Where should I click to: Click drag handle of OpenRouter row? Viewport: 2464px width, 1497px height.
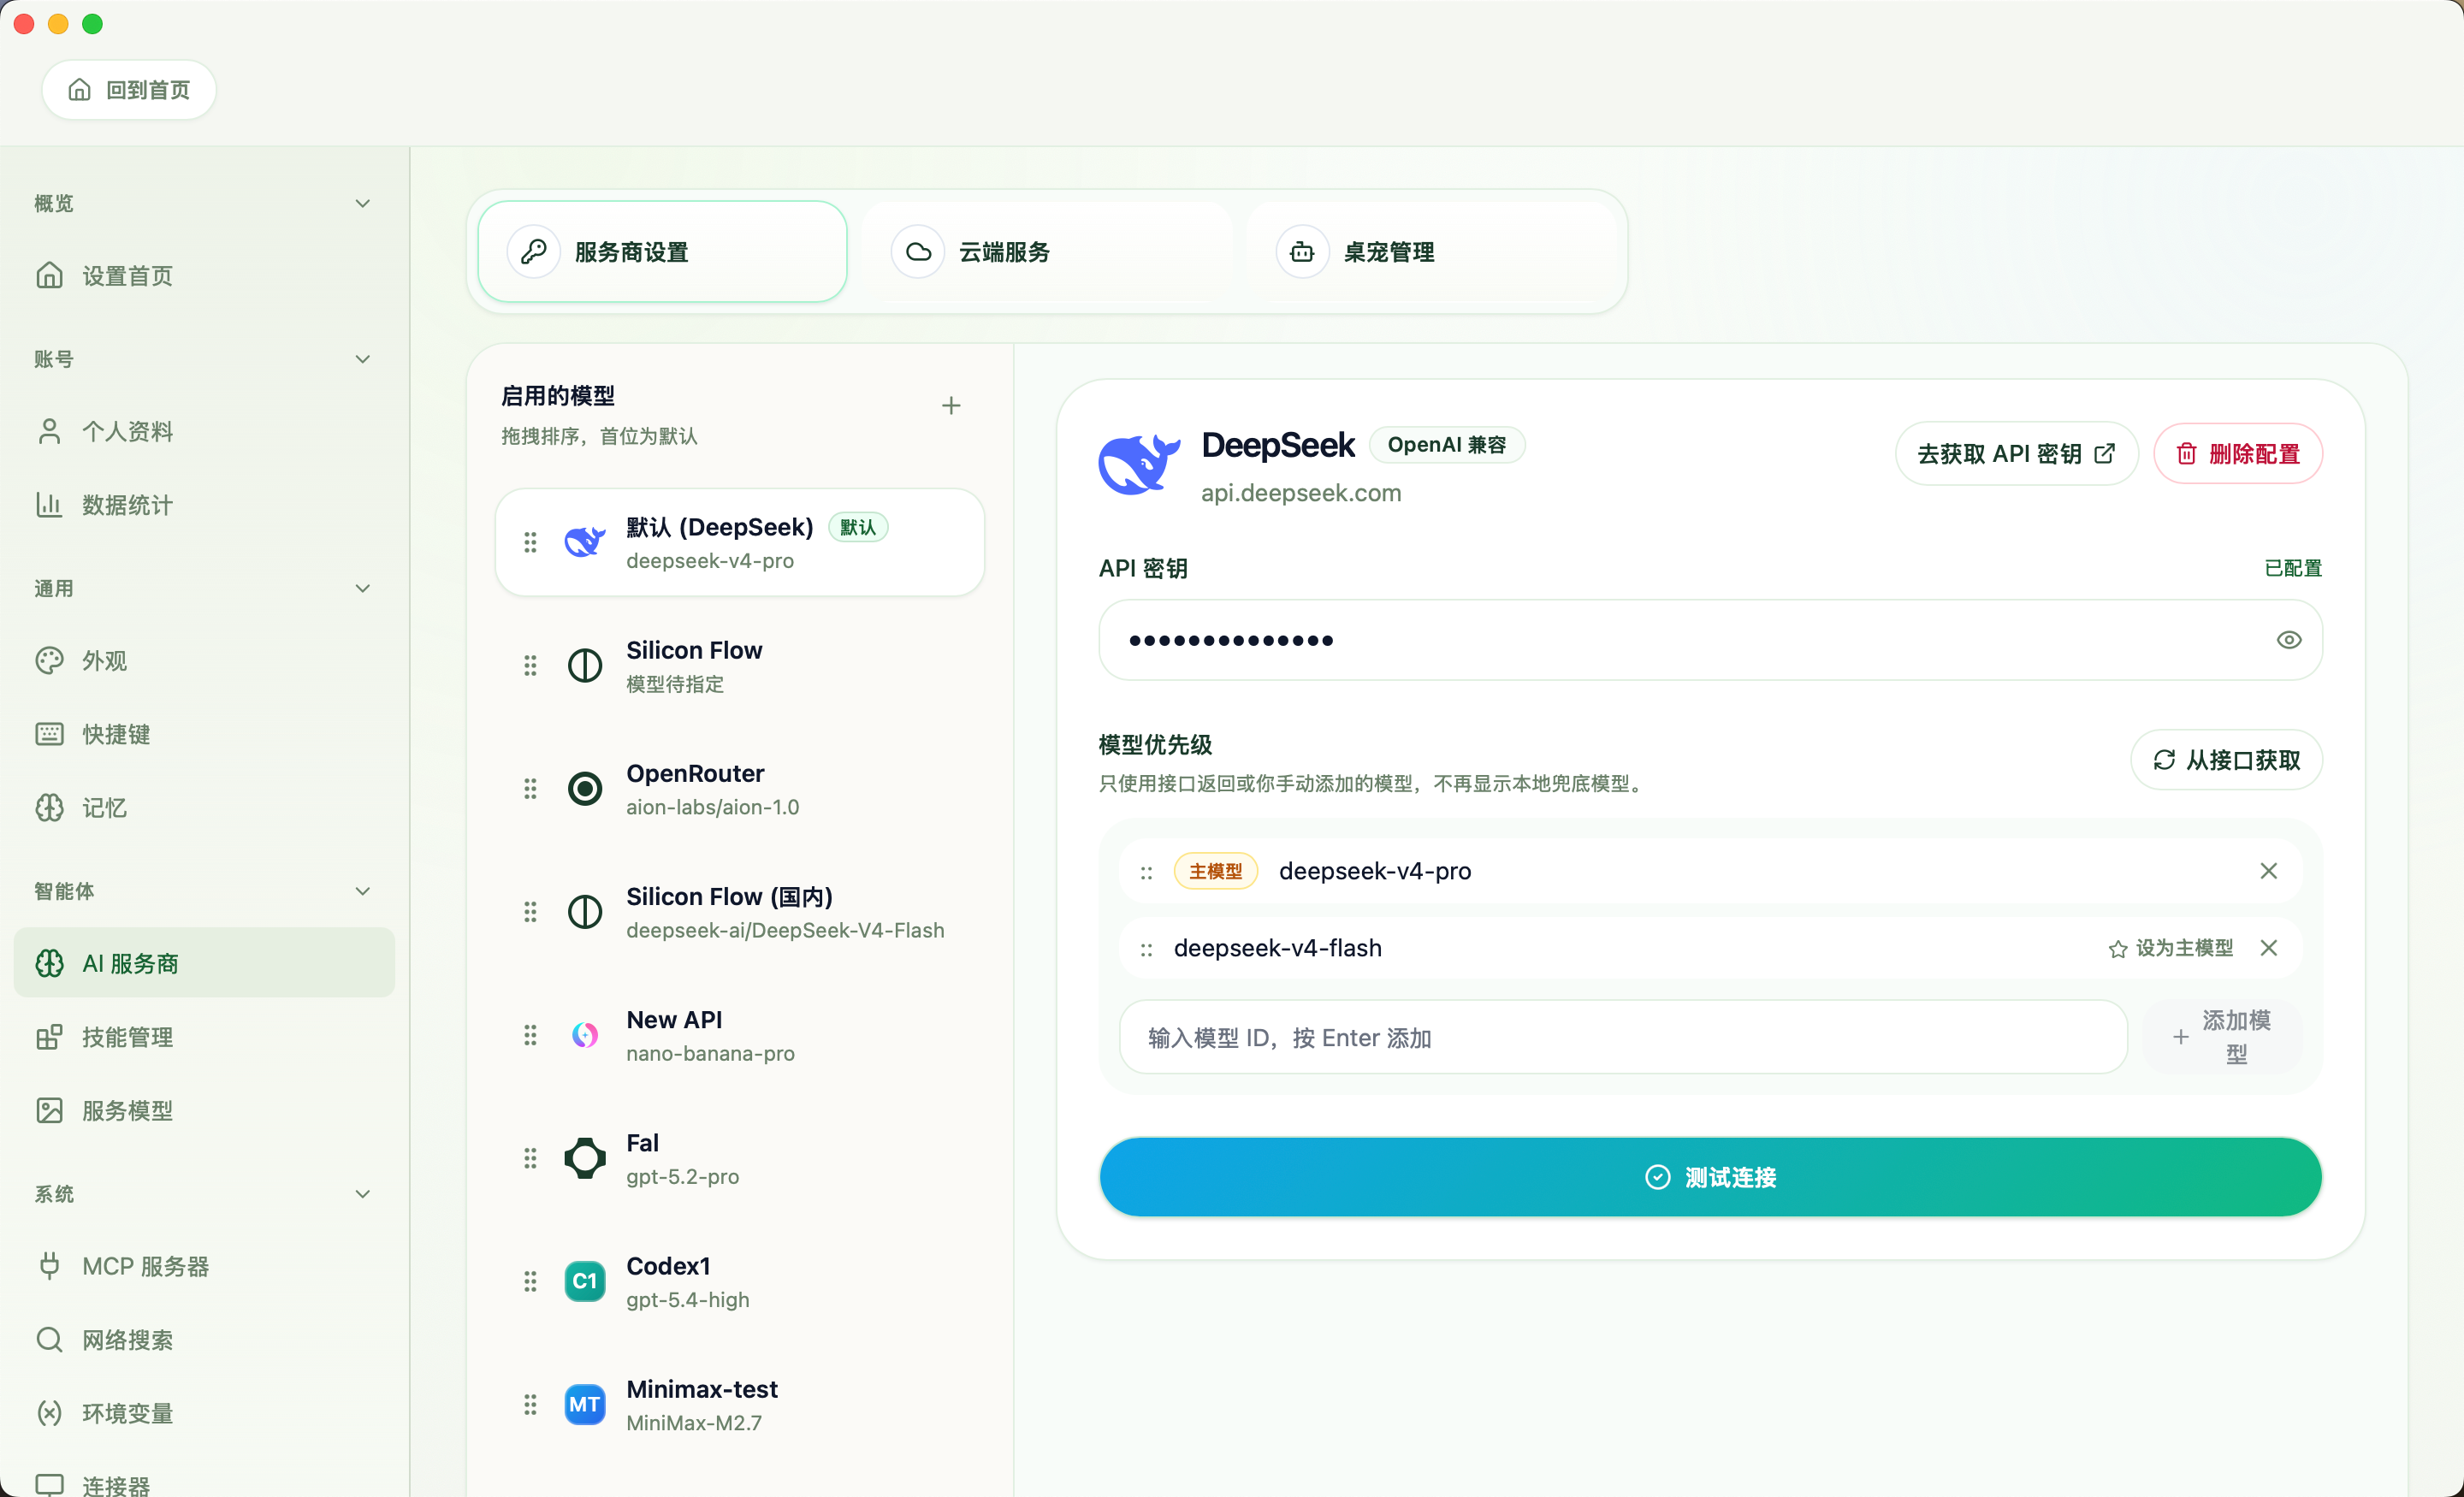tap(530, 789)
